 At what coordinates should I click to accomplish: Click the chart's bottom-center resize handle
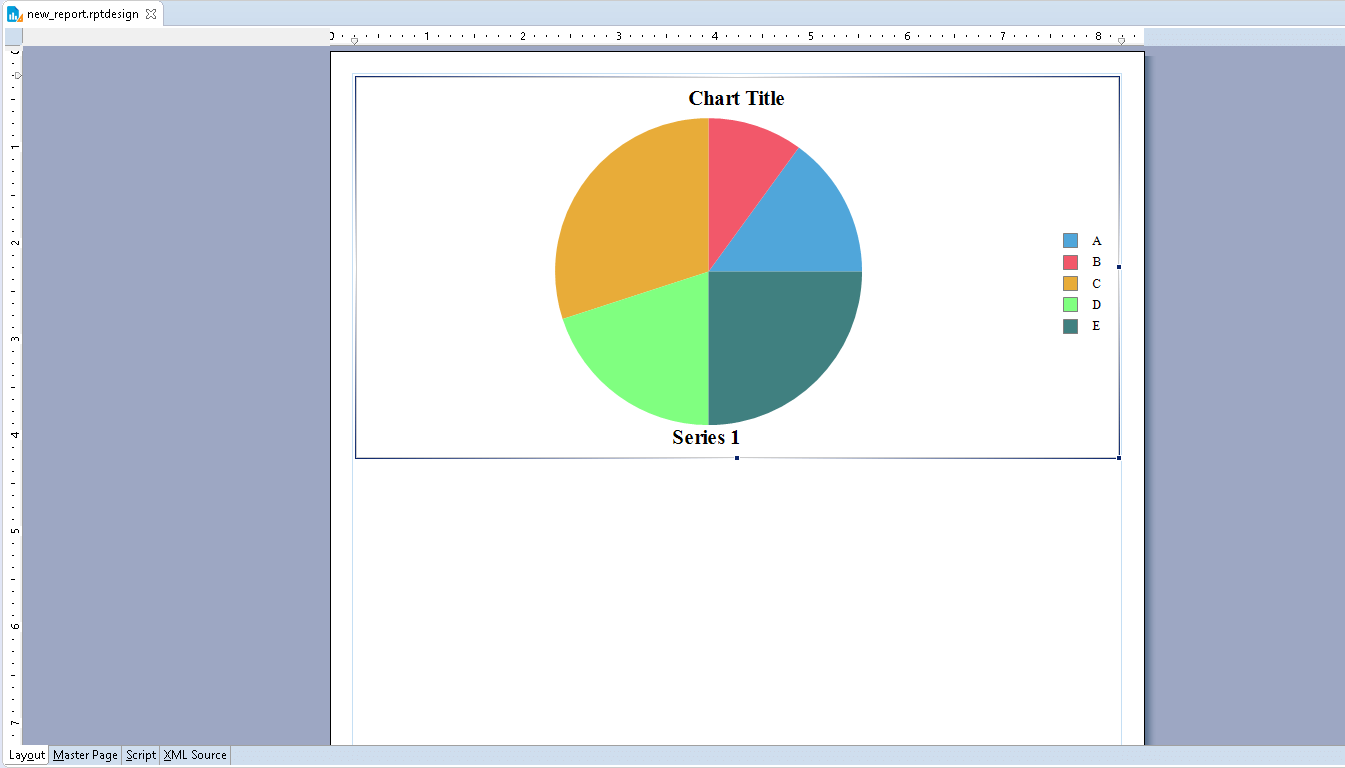[737, 458]
